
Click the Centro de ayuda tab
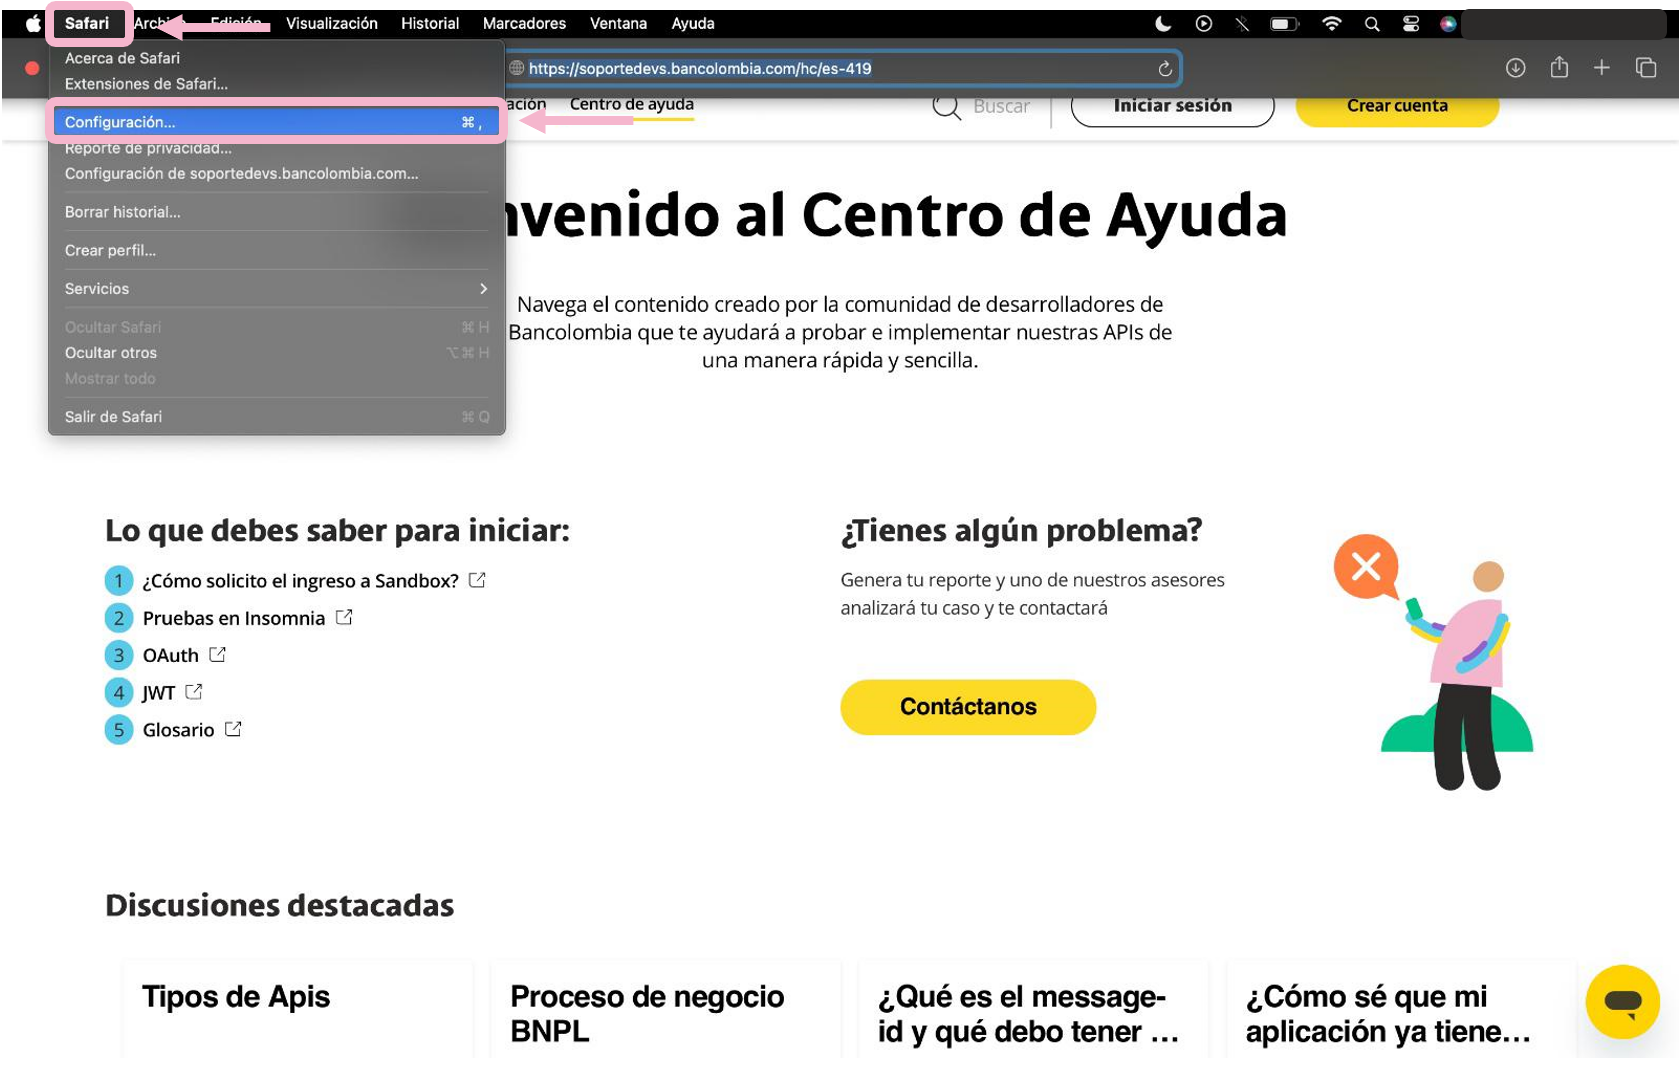[631, 104]
